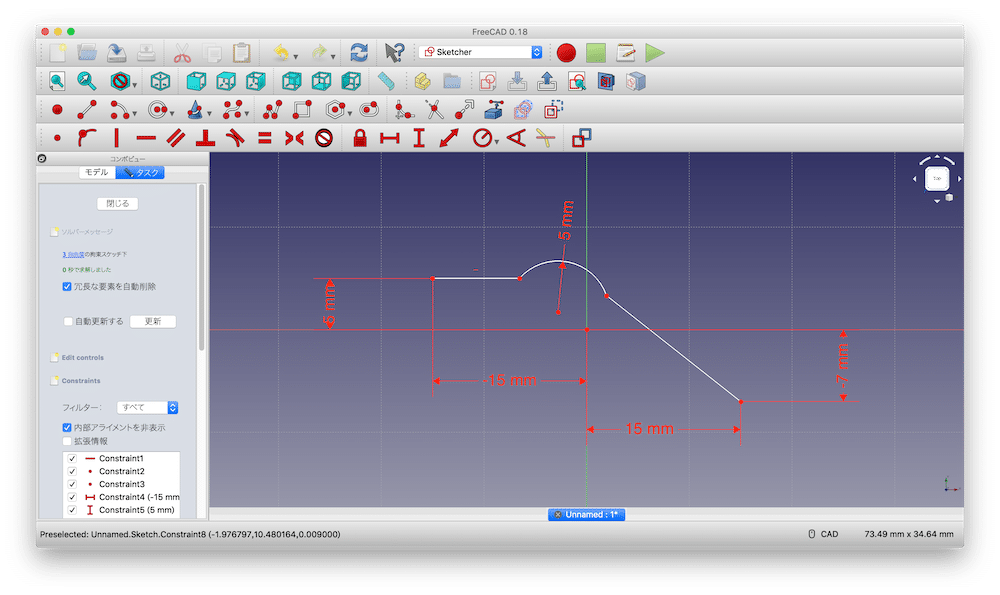
Task: Select the create line tool
Action: [x=87, y=110]
